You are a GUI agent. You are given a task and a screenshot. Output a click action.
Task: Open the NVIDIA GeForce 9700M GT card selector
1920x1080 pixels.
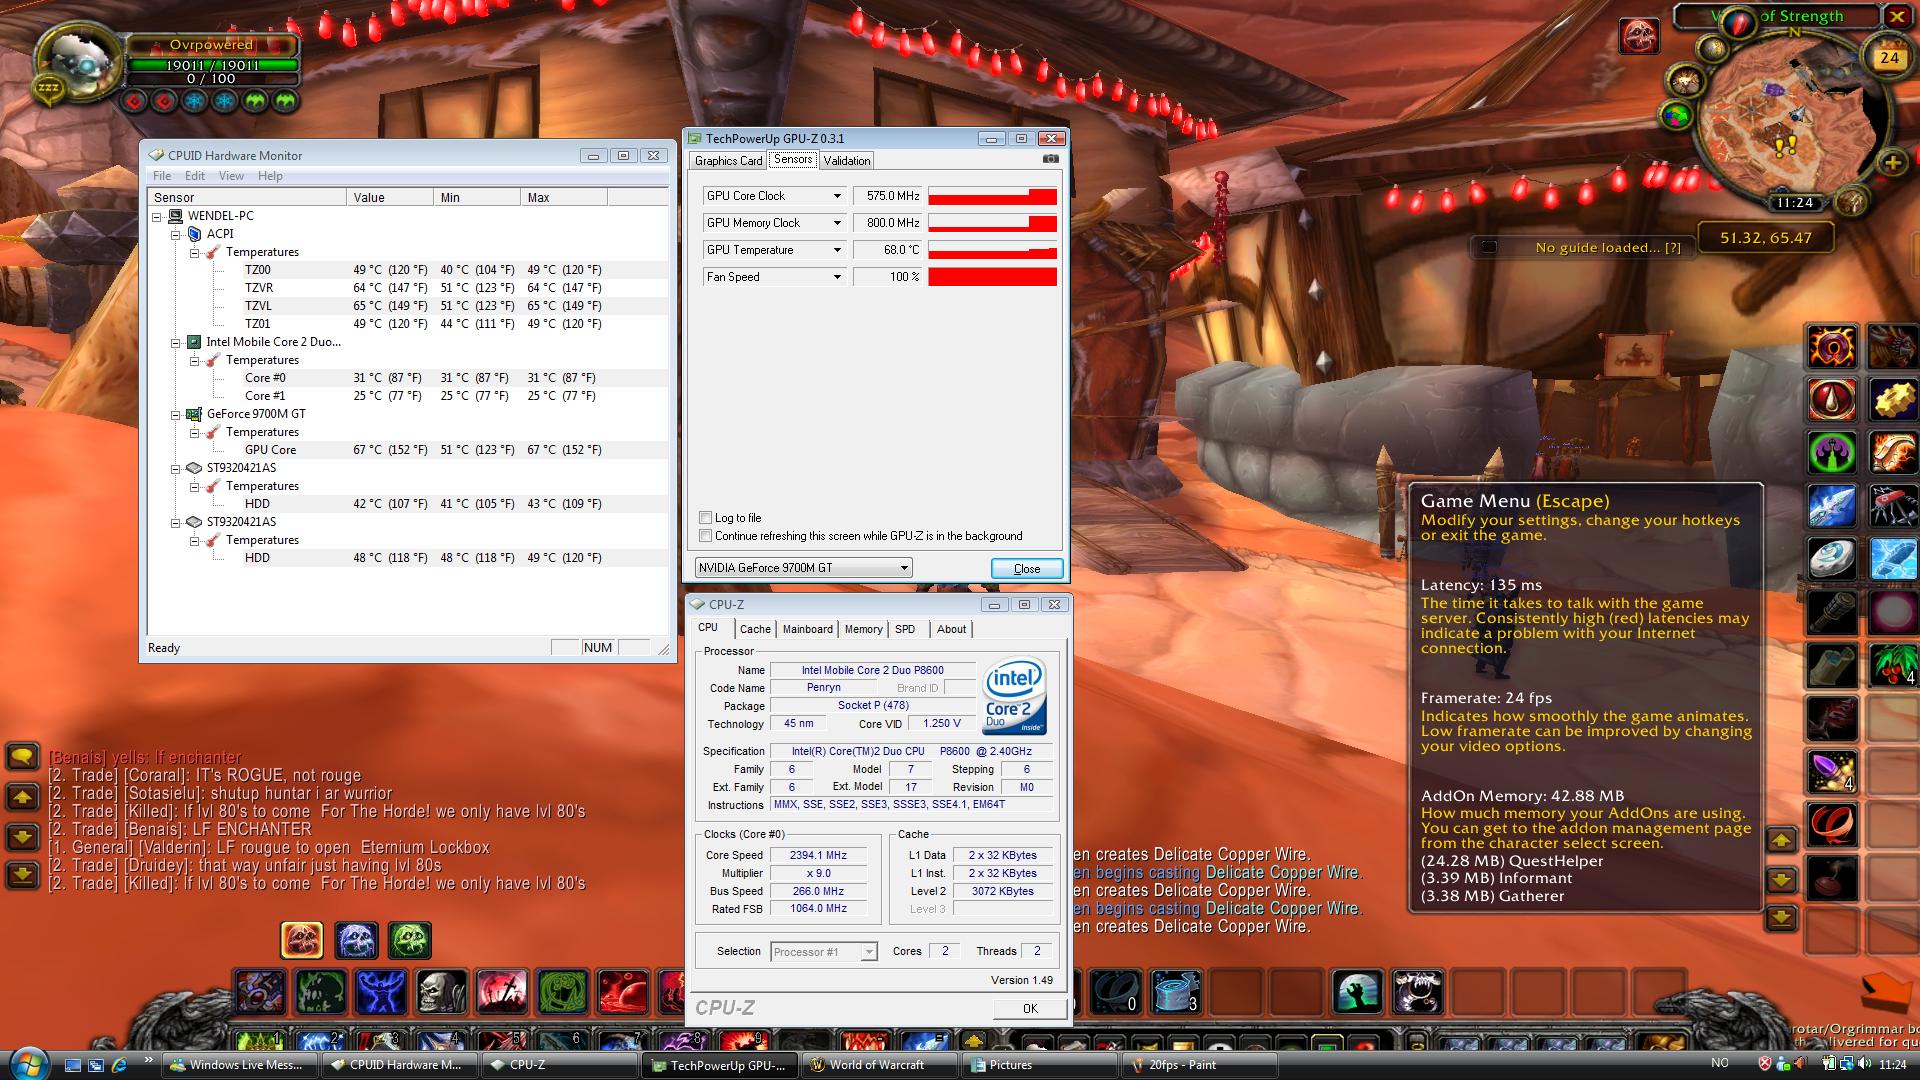(x=803, y=568)
